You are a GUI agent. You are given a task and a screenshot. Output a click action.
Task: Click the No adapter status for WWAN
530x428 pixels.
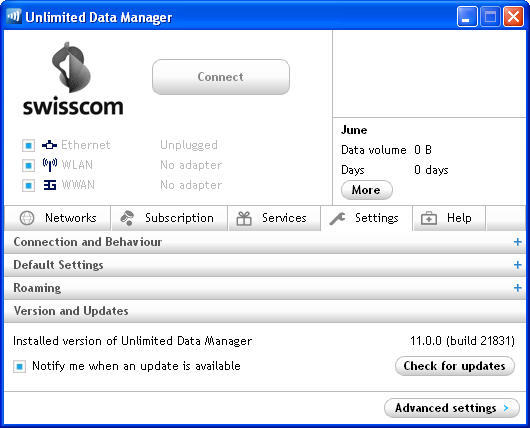tap(191, 185)
